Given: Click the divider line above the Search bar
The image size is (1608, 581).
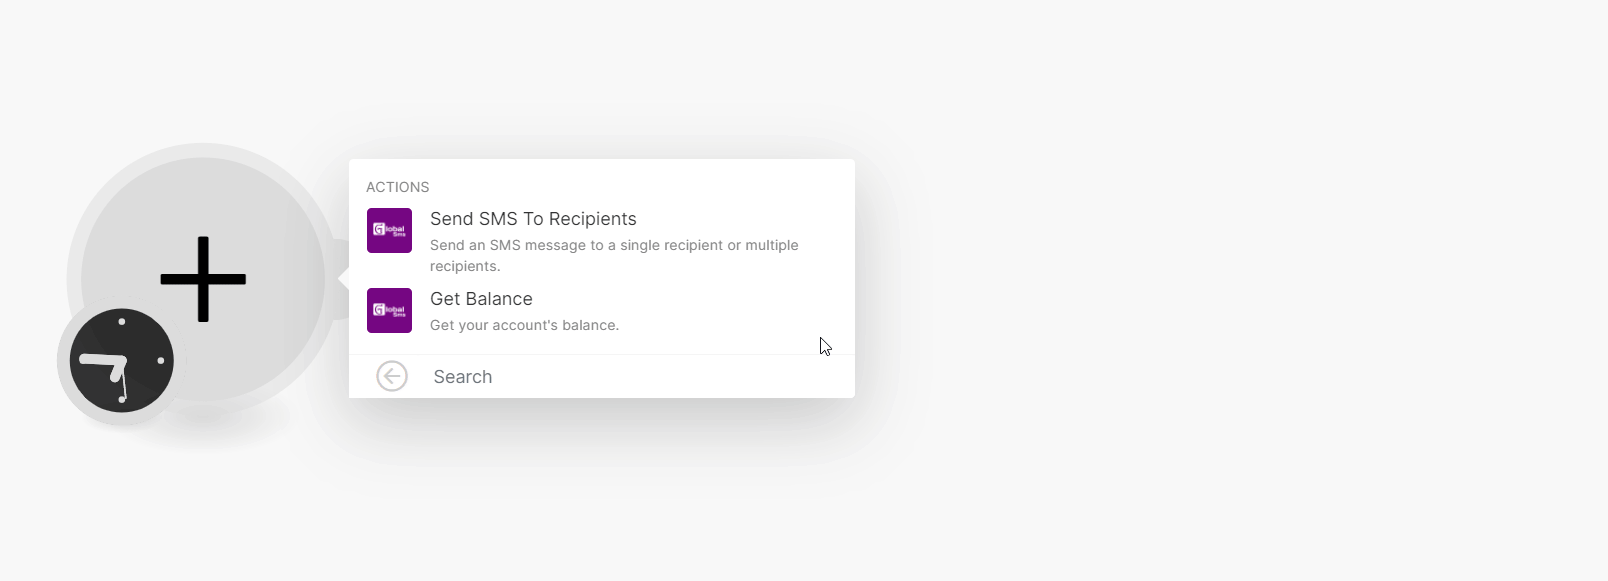Looking at the screenshot, I should (601, 354).
